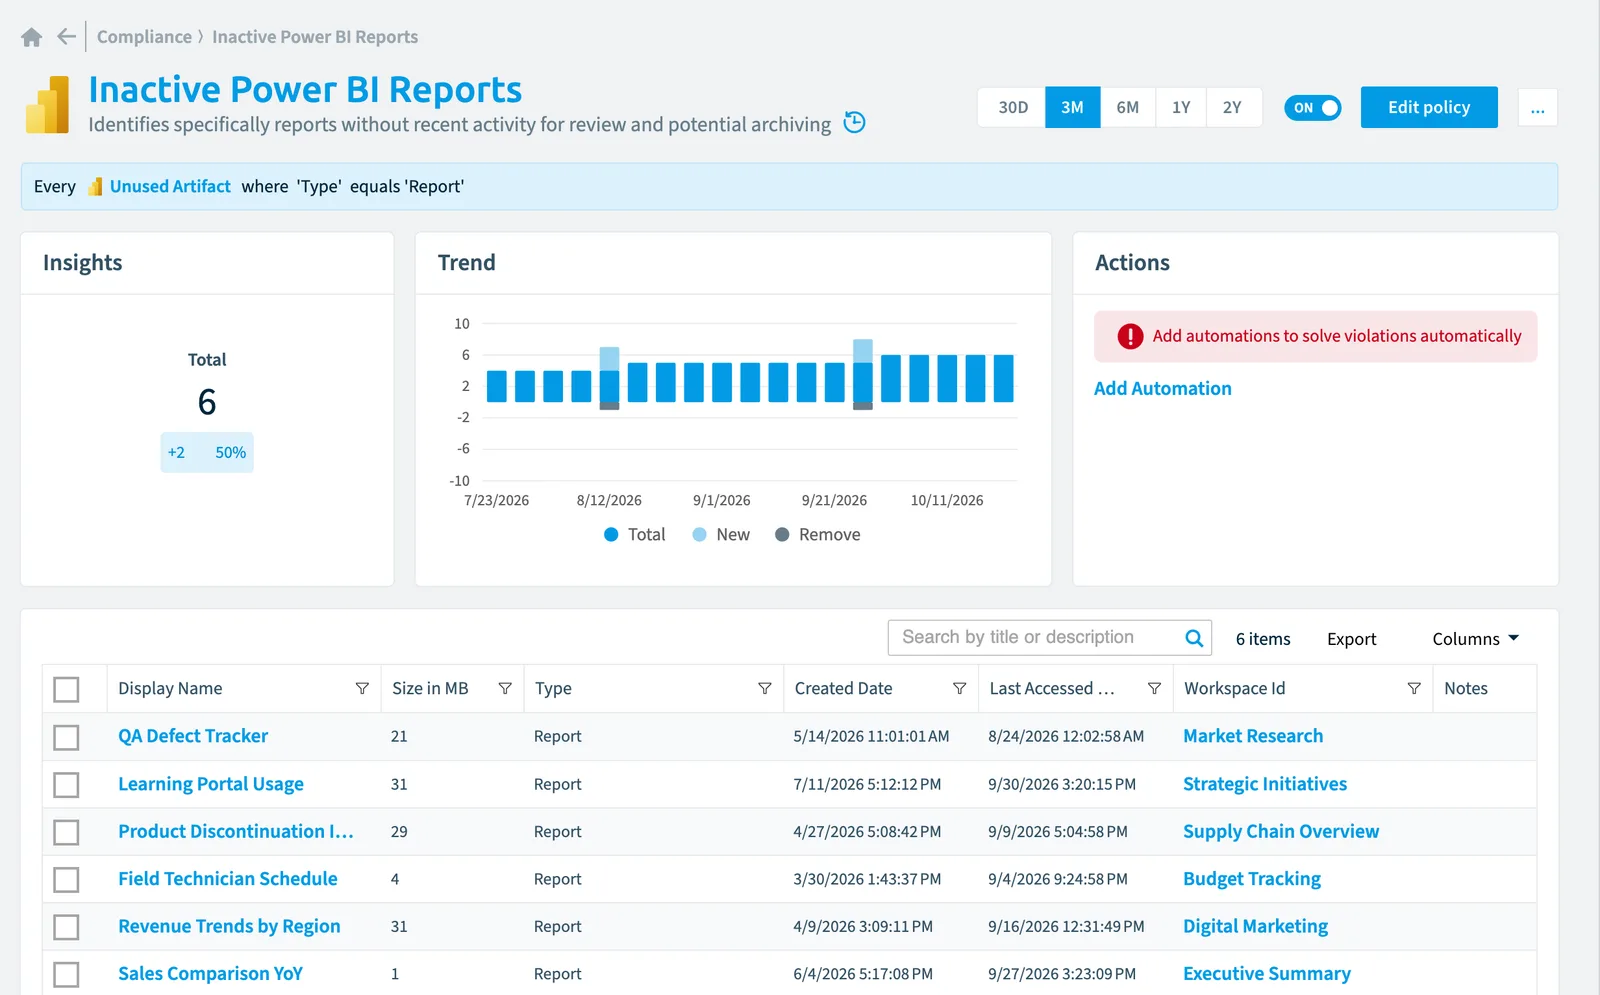Open the Supply Chain Overview workspace
The height and width of the screenshot is (995, 1600).
click(x=1281, y=832)
